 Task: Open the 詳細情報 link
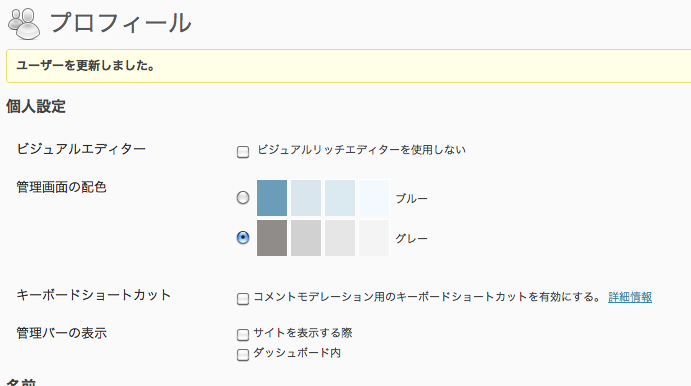click(630, 297)
